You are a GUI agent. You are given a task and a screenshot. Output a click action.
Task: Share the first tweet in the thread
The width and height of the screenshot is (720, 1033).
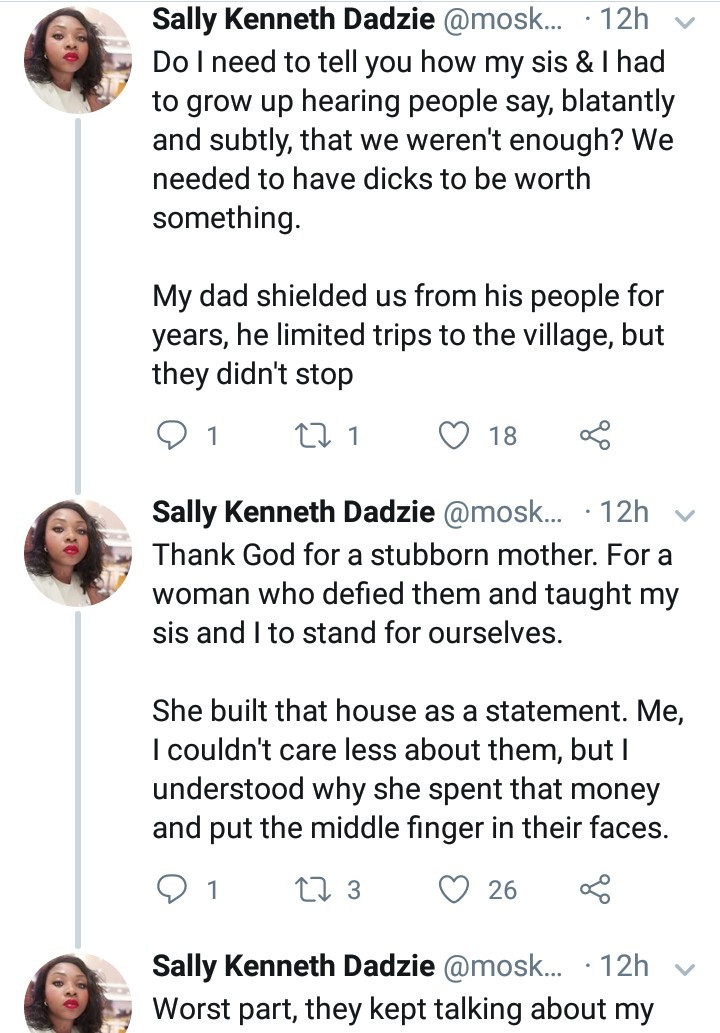pyautogui.click(x=594, y=434)
